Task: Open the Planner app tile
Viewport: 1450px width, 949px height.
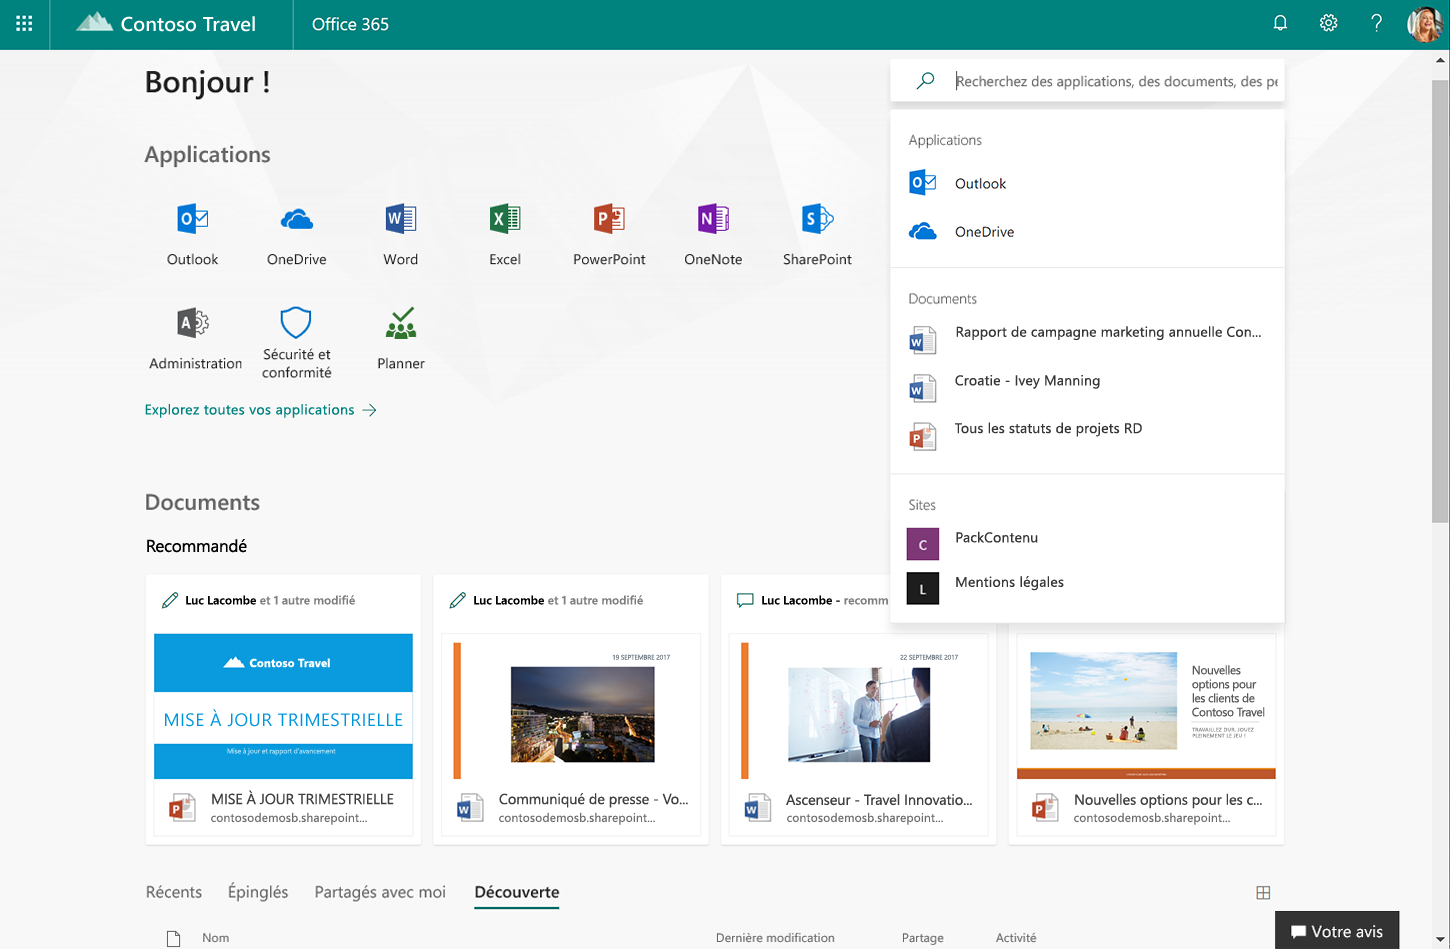Action: tap(401, 340)
